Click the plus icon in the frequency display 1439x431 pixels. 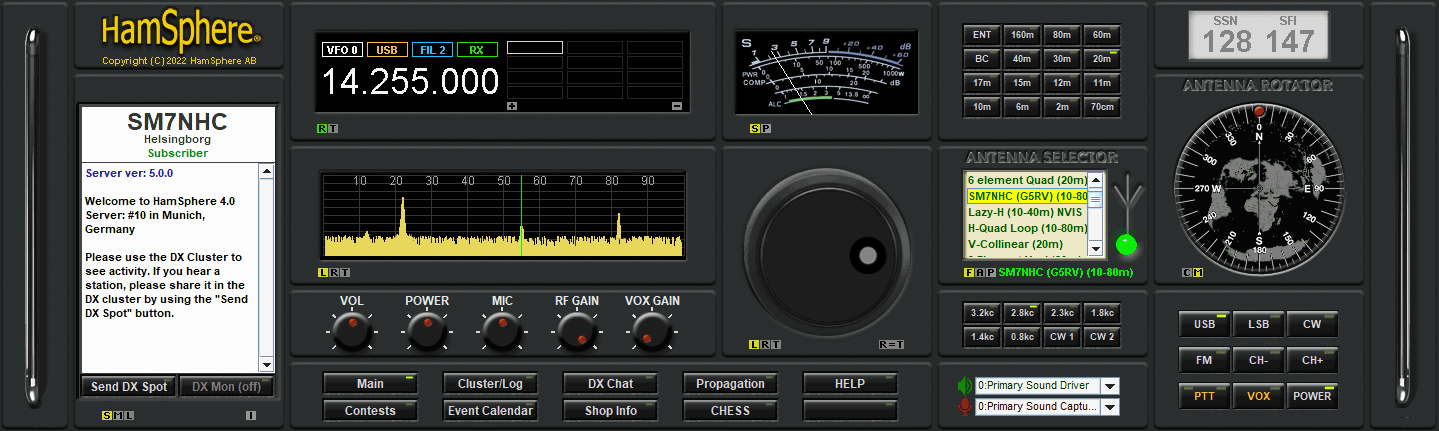513,106
